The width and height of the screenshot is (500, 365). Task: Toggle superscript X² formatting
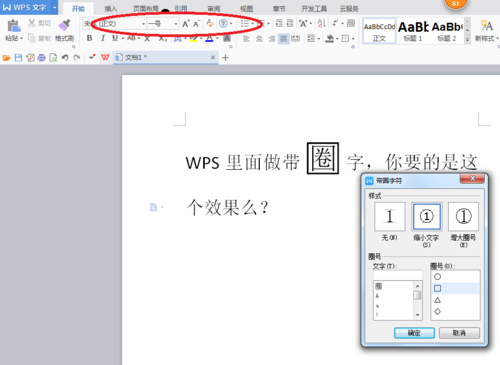click(x=147, y=38)
